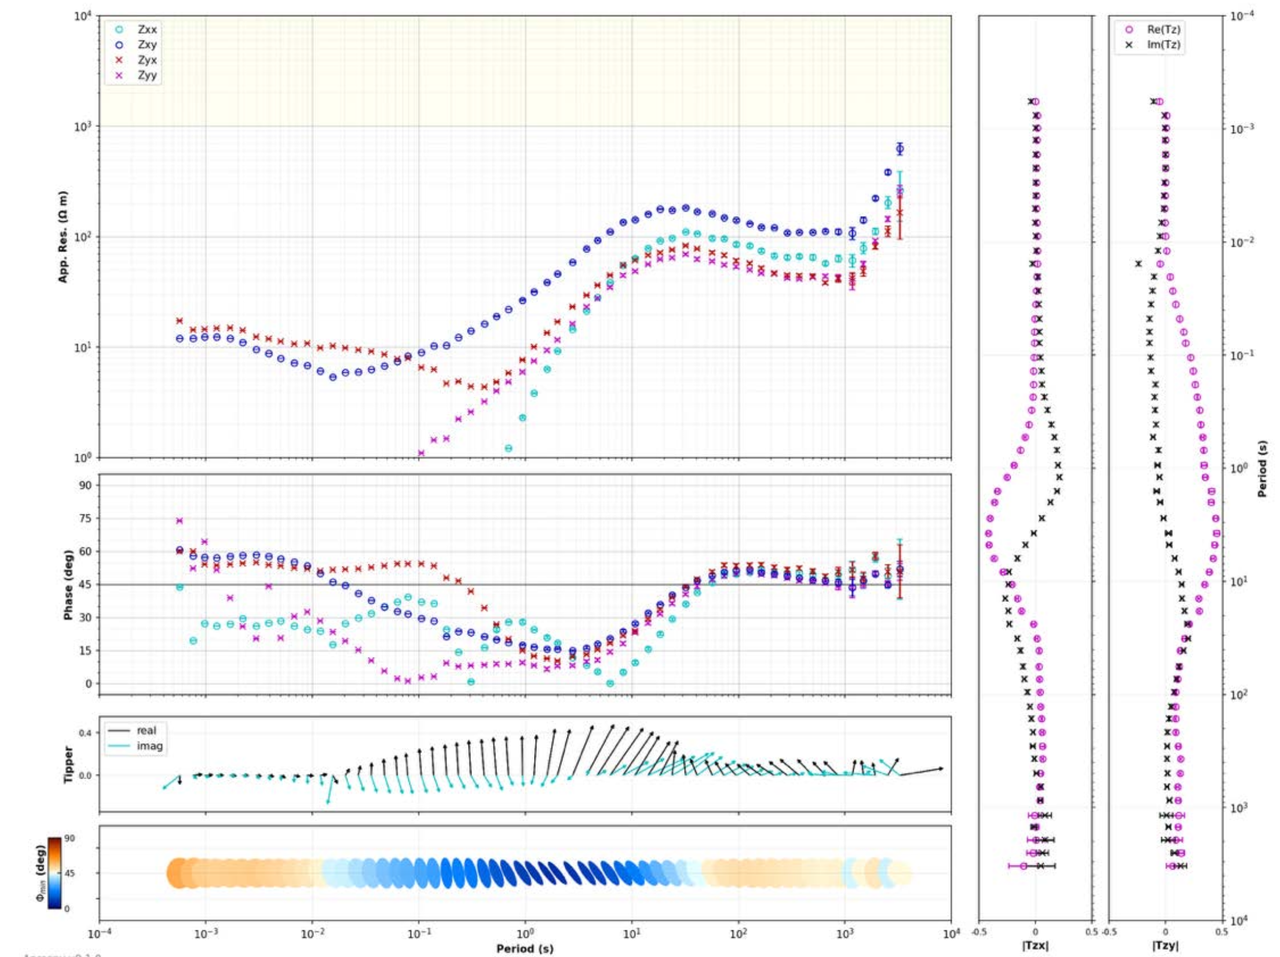This screenshot has width=1280, height=957.
Task: Click the '|Tzx|' axis label
Action: tap(1035, 945)
